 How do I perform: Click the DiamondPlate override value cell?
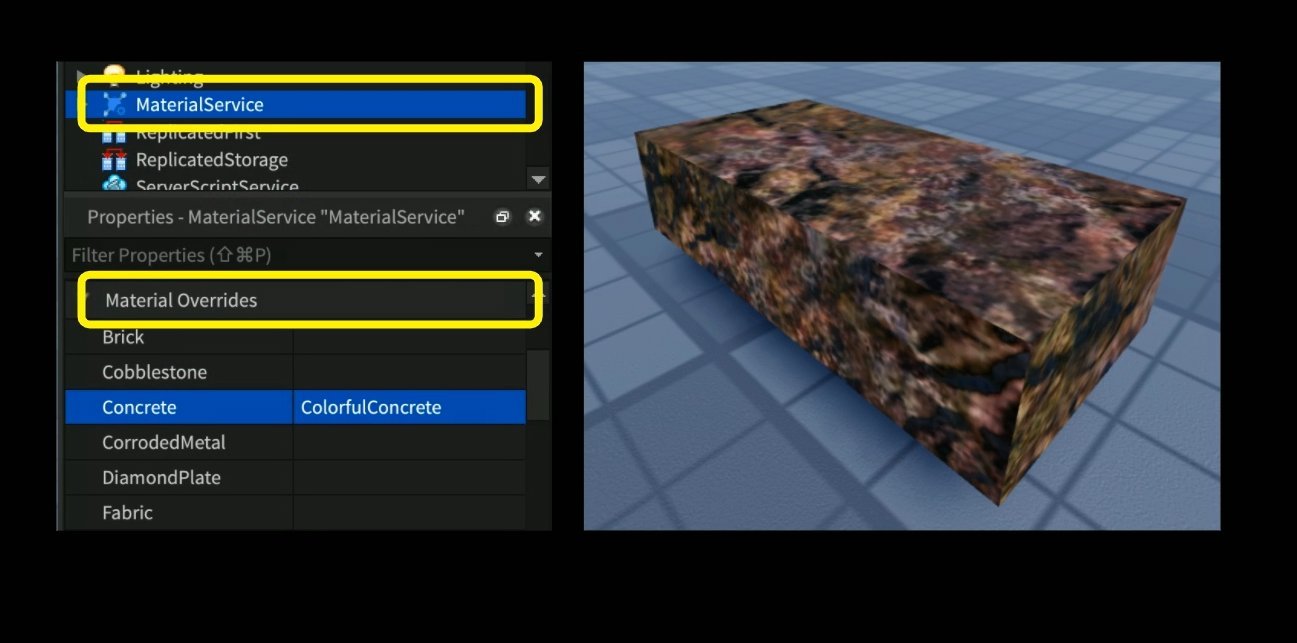click(409, 477)
